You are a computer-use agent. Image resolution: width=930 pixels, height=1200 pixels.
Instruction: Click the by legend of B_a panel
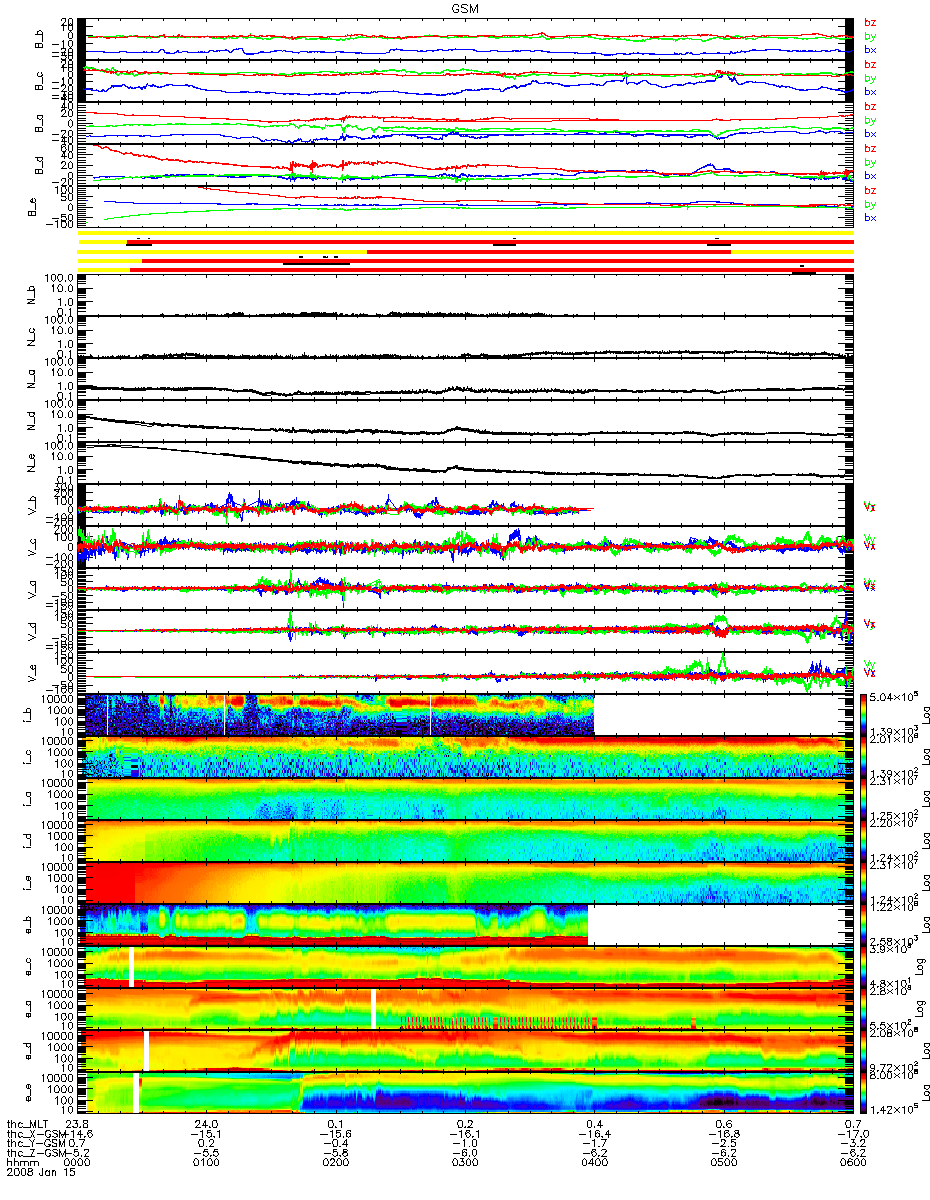point(870,120)
